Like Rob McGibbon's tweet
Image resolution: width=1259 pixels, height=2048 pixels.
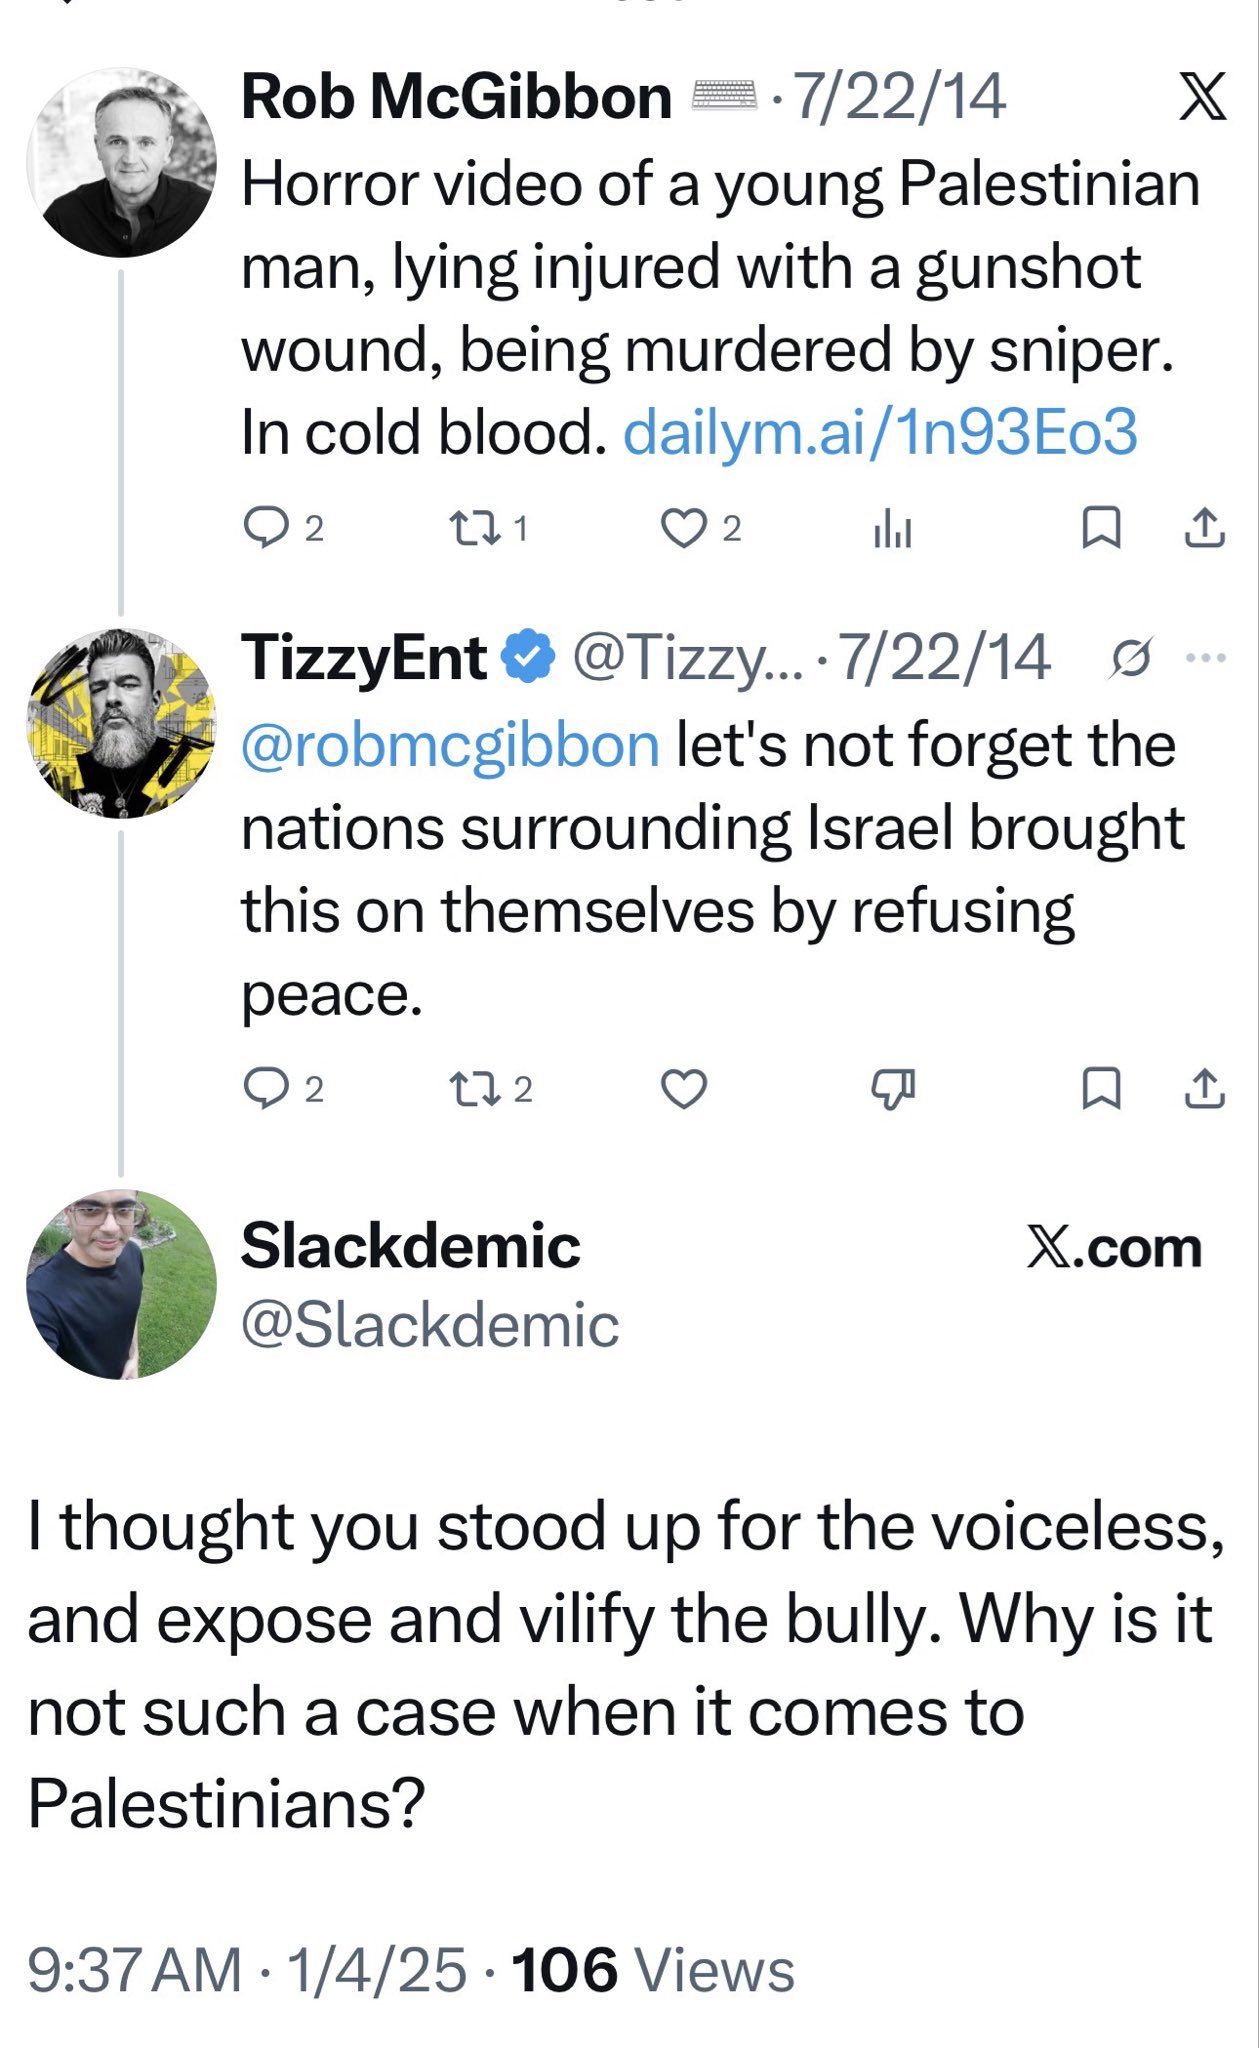coord(684,528)
